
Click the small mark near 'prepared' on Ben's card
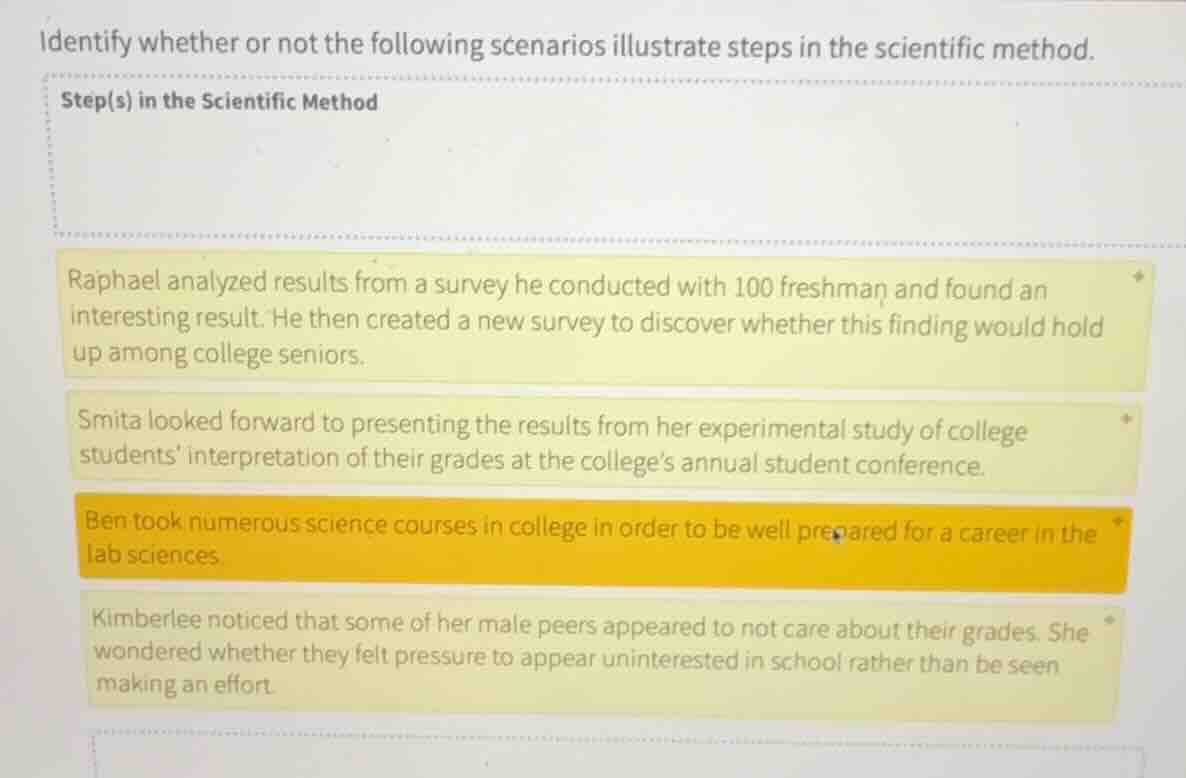coord(836,535)
